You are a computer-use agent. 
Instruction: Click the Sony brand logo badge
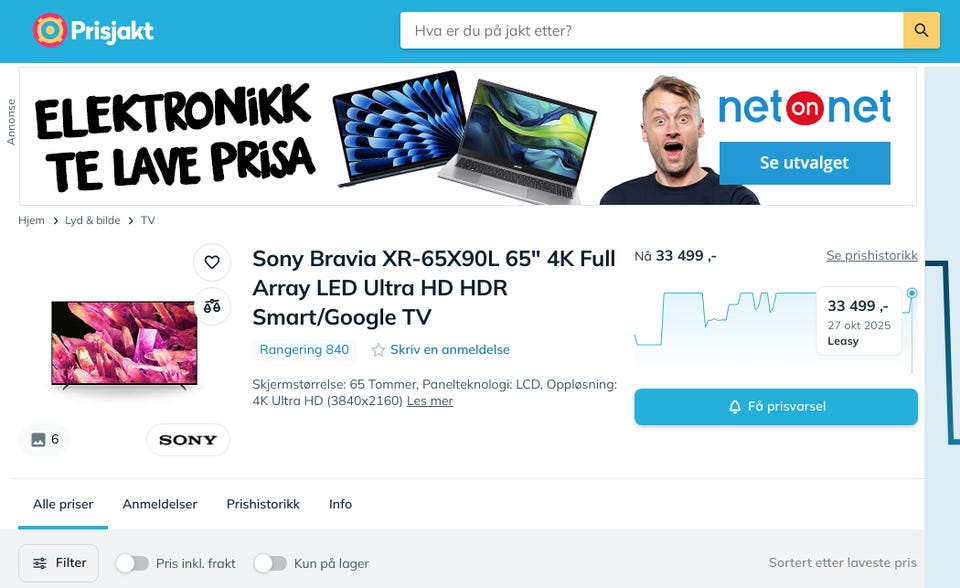point(188,440)
